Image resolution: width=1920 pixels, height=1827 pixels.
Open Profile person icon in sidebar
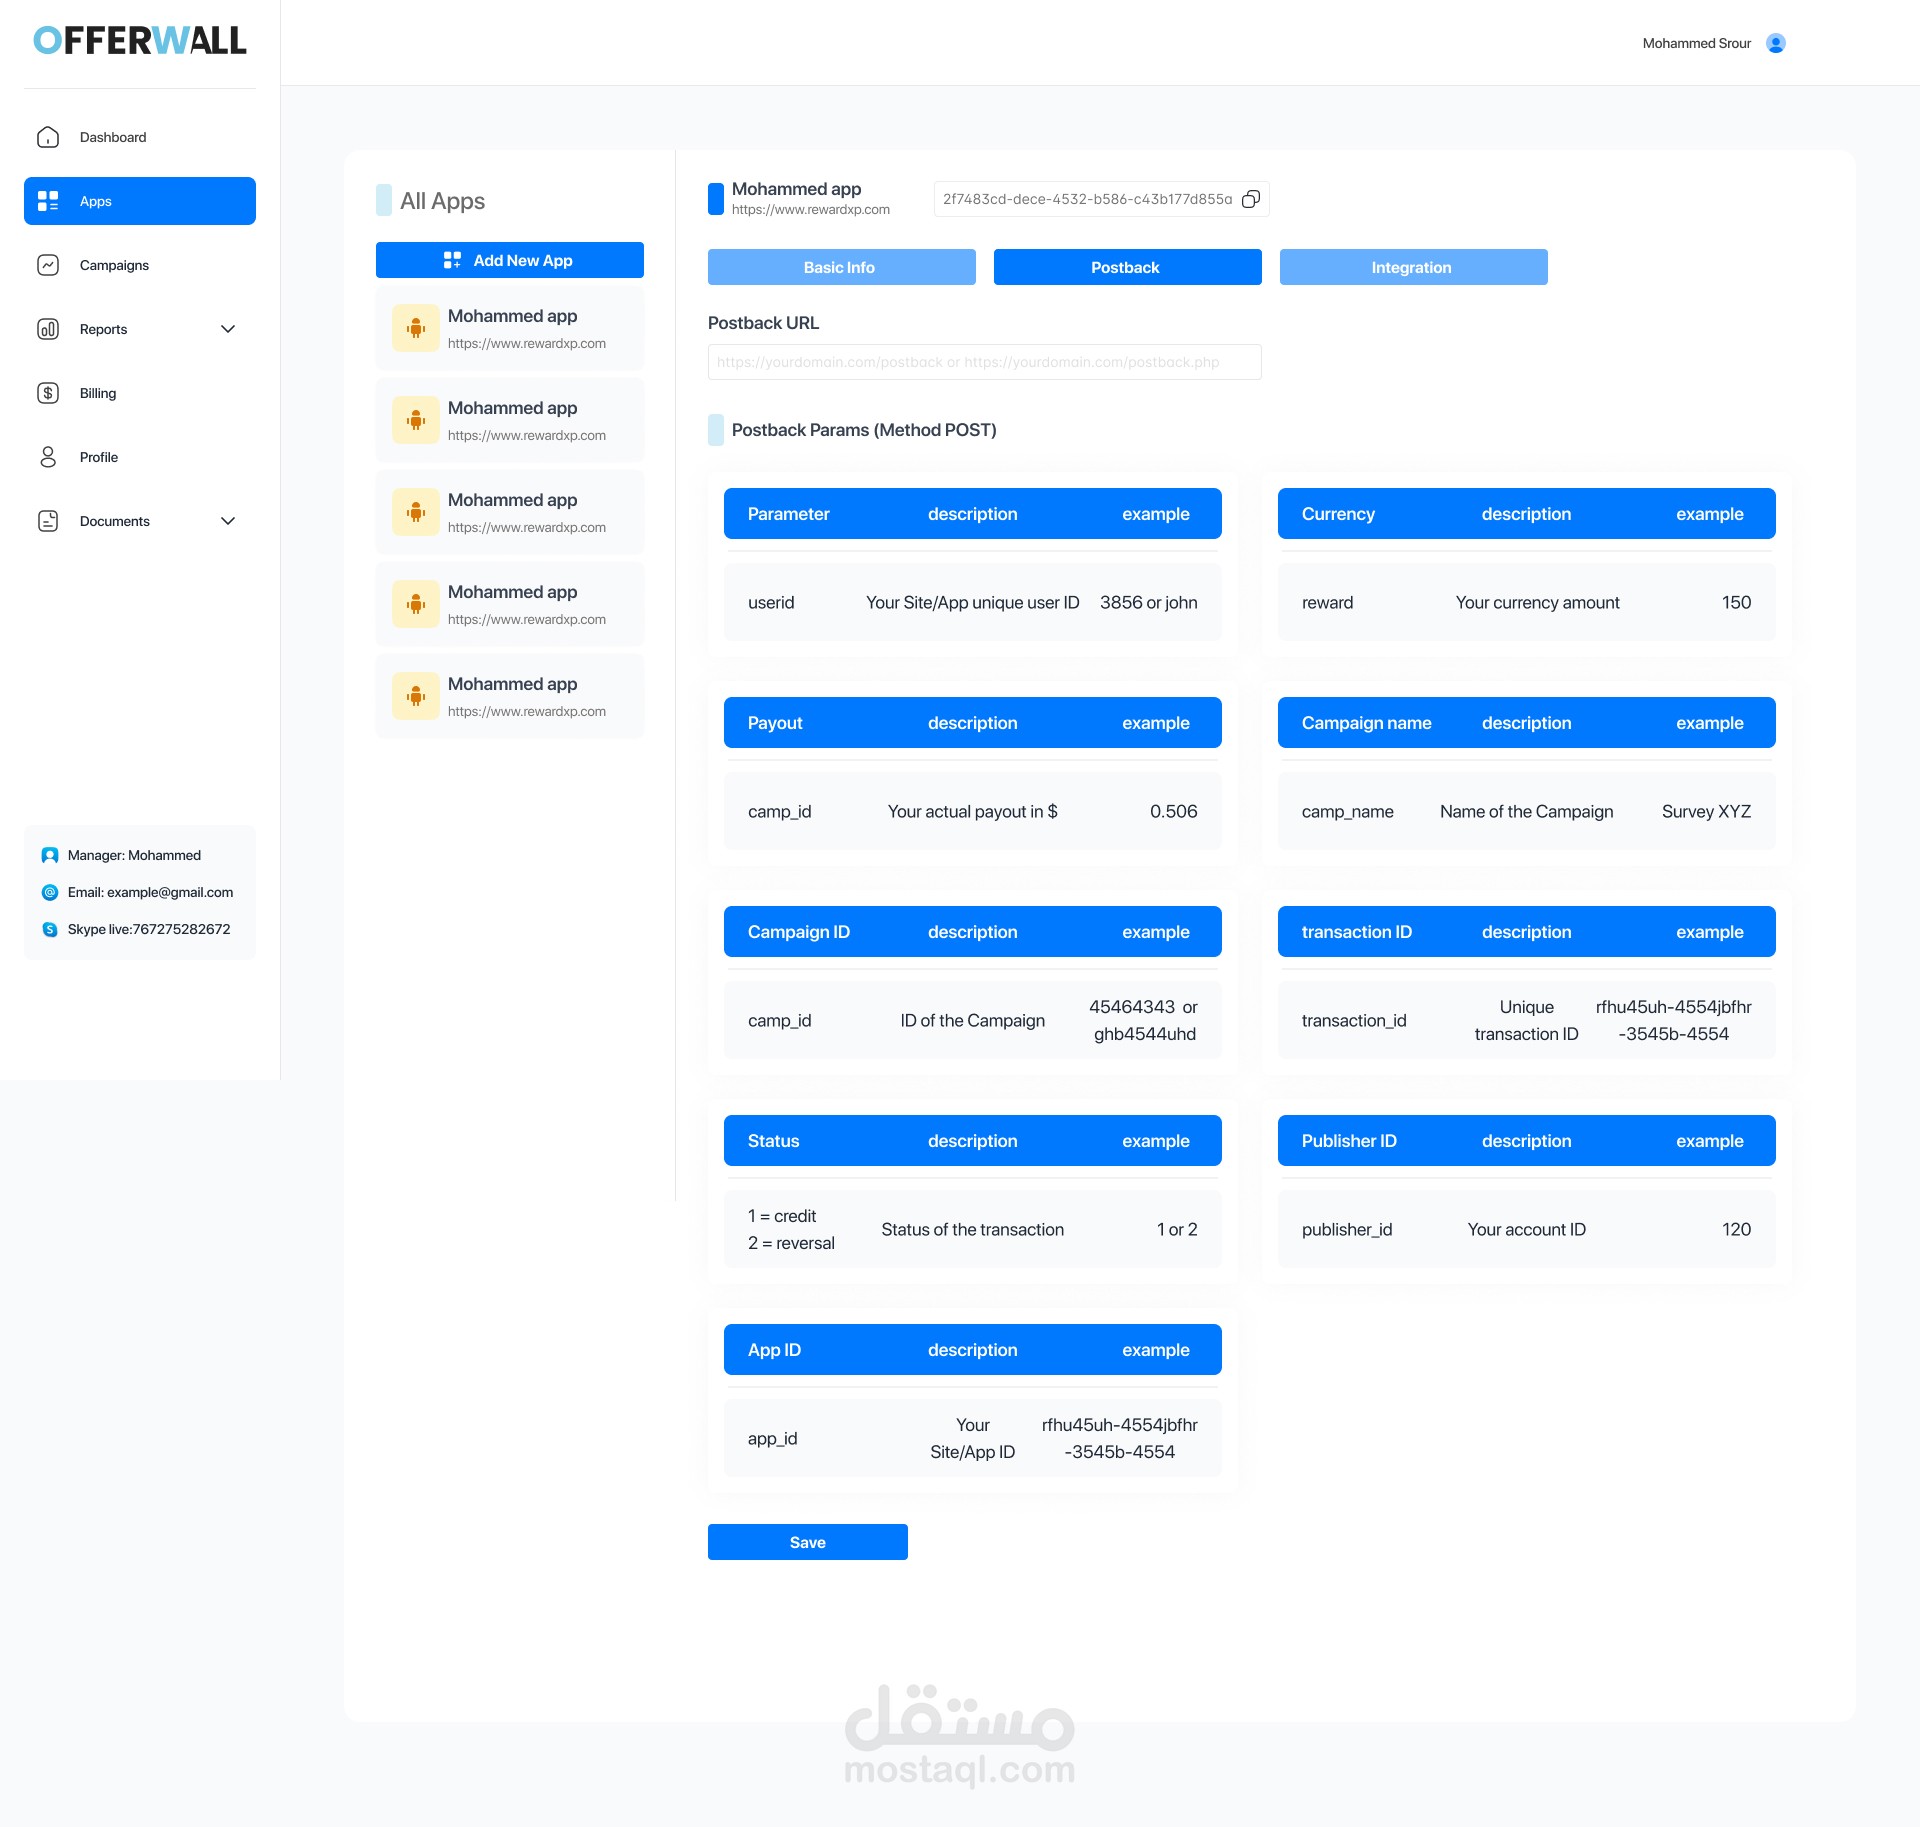pos(48,457)
